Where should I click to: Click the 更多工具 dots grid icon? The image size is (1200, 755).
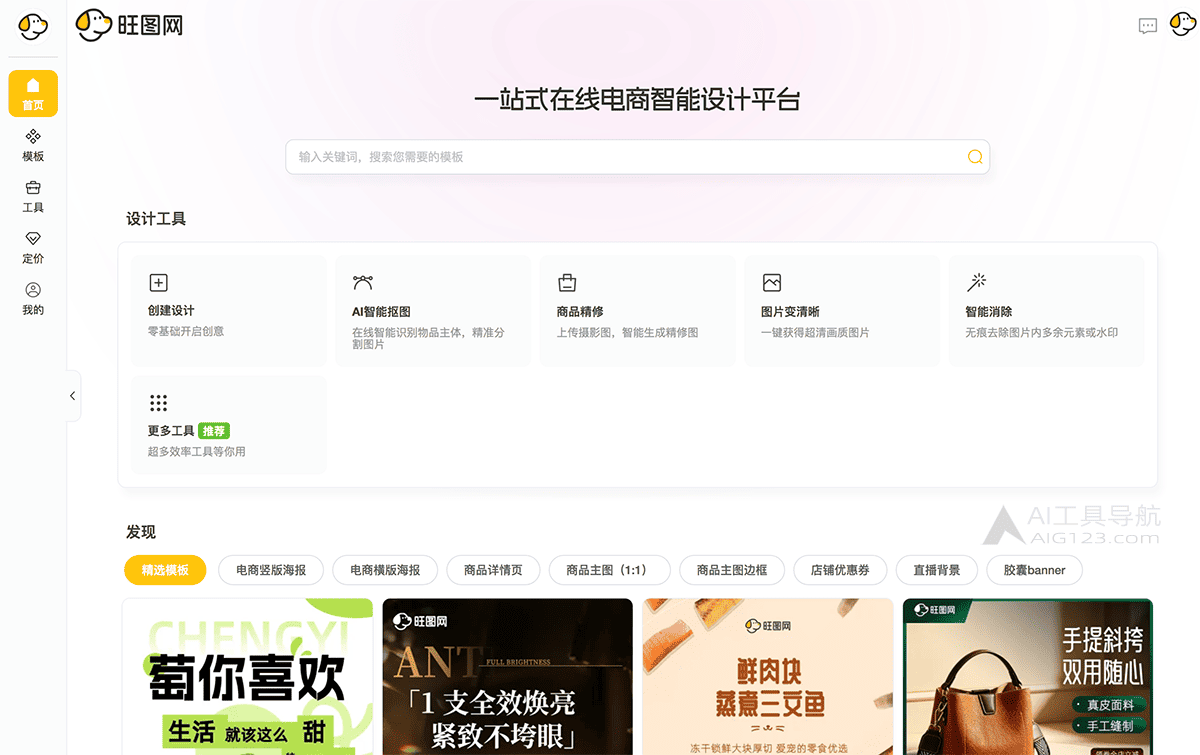tap(158, 403)
